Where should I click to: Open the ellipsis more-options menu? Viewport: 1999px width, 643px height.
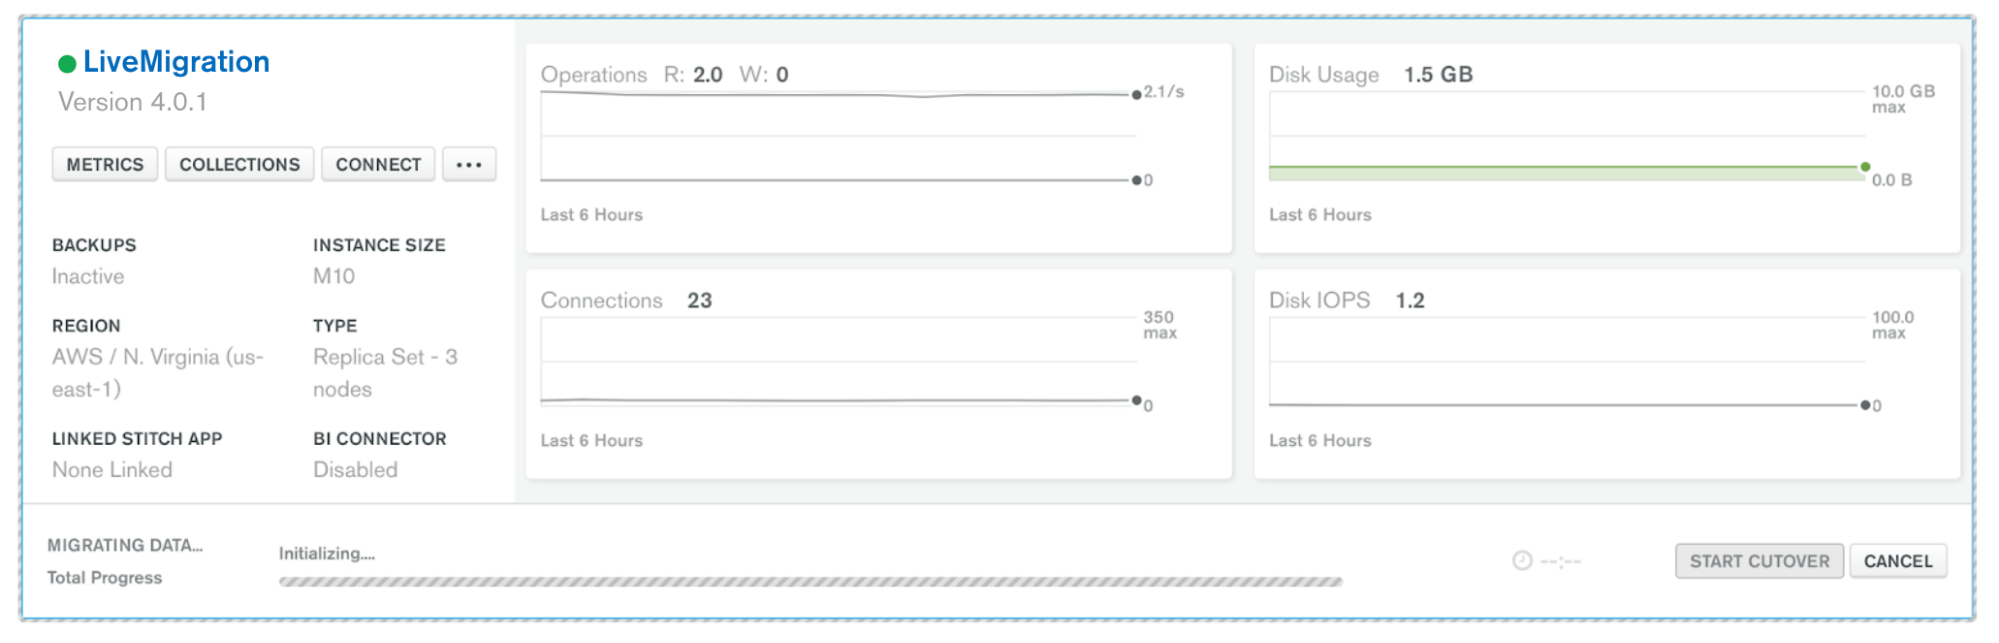(x=469, y=164)
